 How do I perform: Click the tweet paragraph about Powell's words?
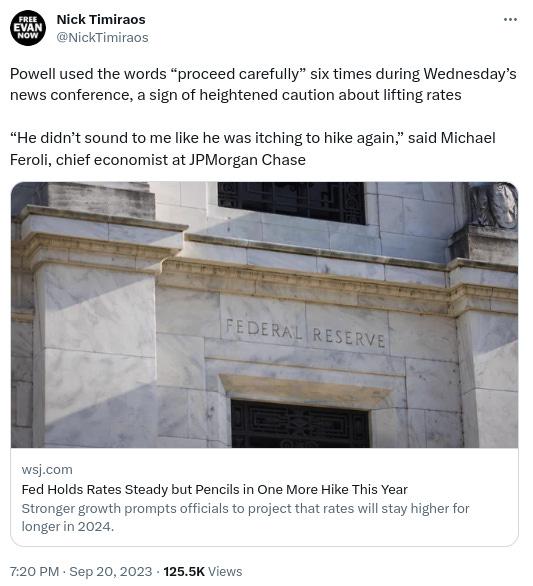click(x=263, y=84)
